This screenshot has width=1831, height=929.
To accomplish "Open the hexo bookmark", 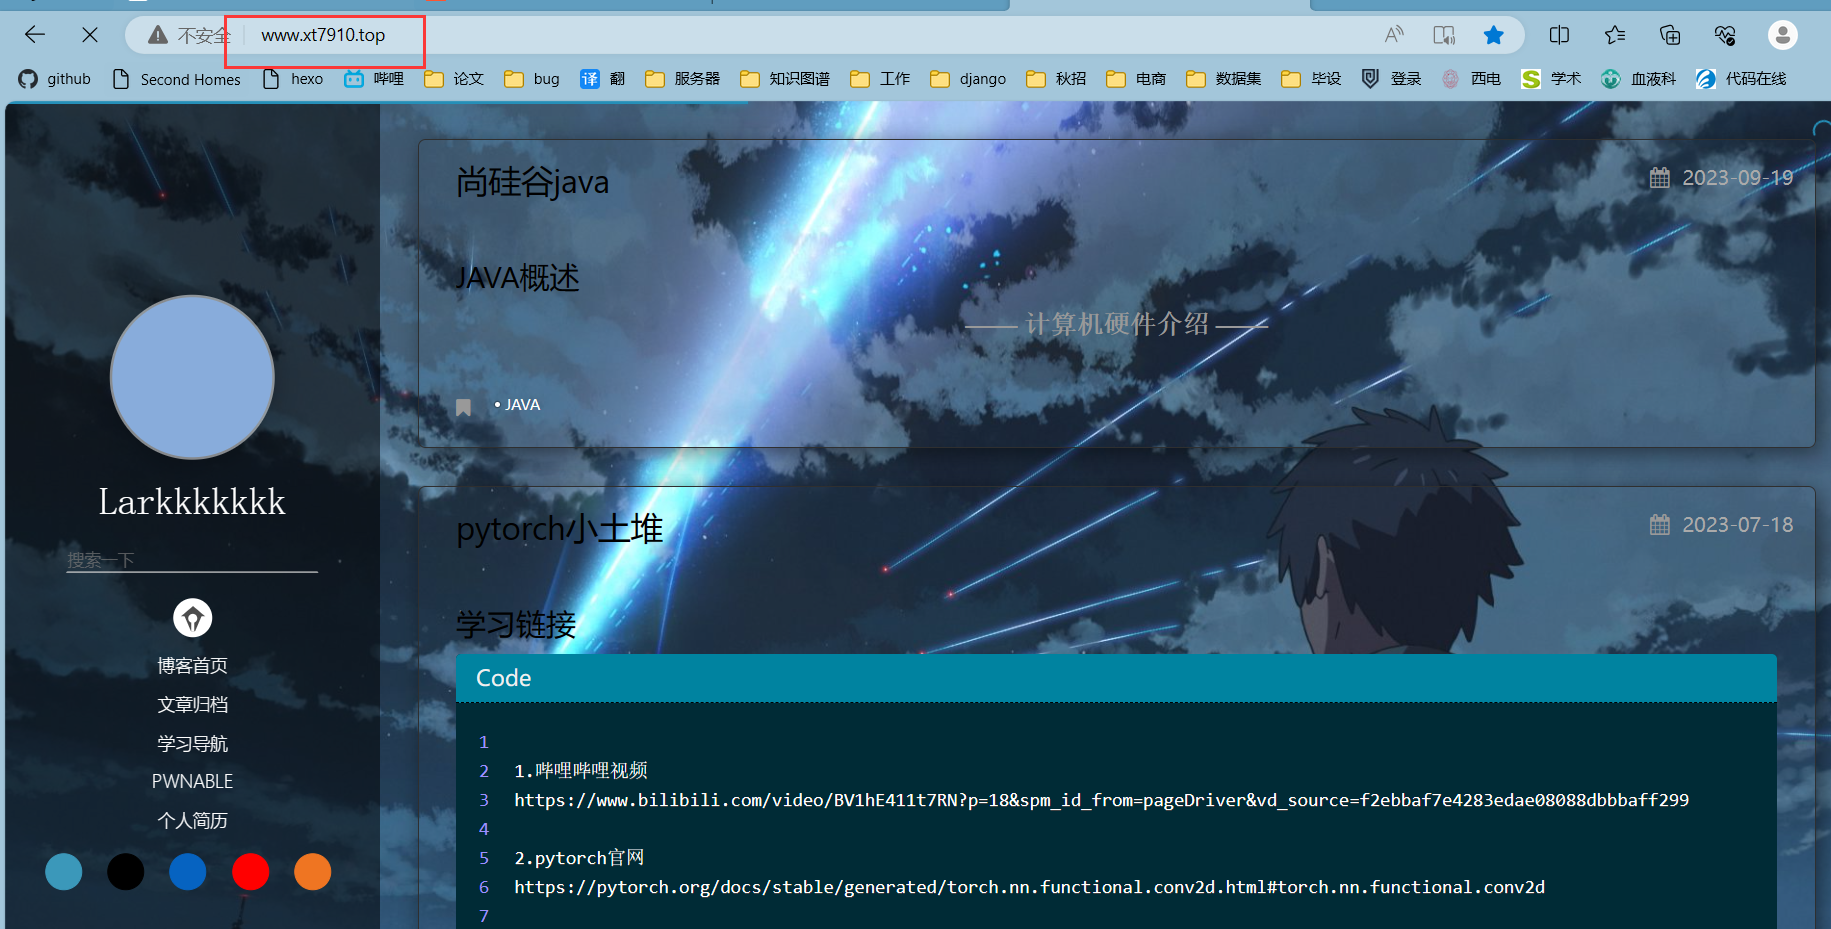I will [x=293, y=79].
